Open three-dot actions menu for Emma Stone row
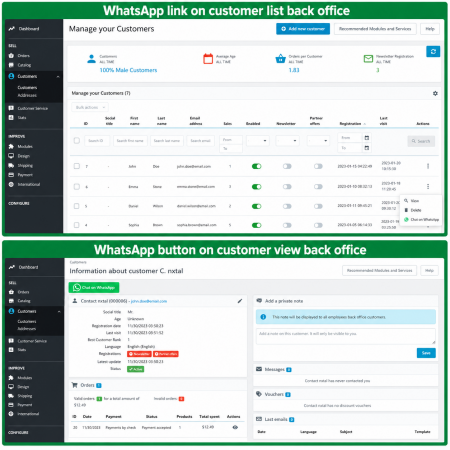This screenshot has width=450, height=450. point(428,186)
